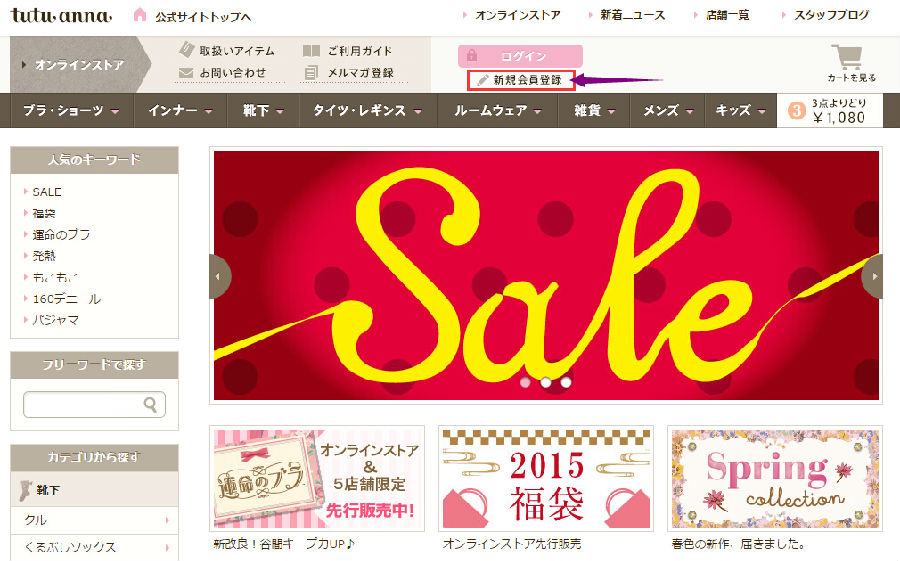
Task: Expand the ルームウェア dropdown menu
Action: point(498,110)
